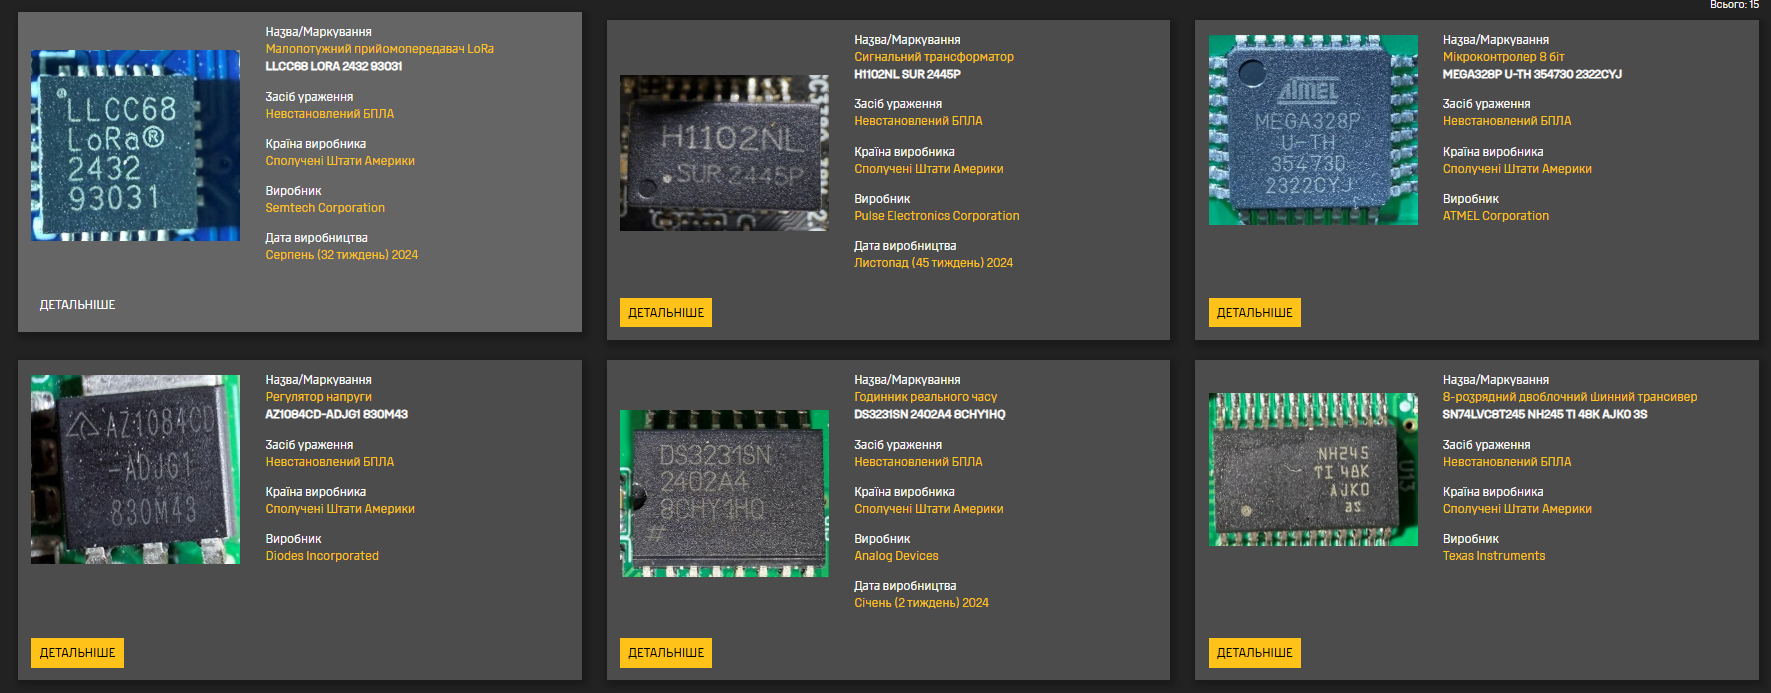Click ДЕТАЛЬНІШЕ on the LLCC68 LoRa card
Viewport: 1771px width, 693px height.
pos(77,305)
